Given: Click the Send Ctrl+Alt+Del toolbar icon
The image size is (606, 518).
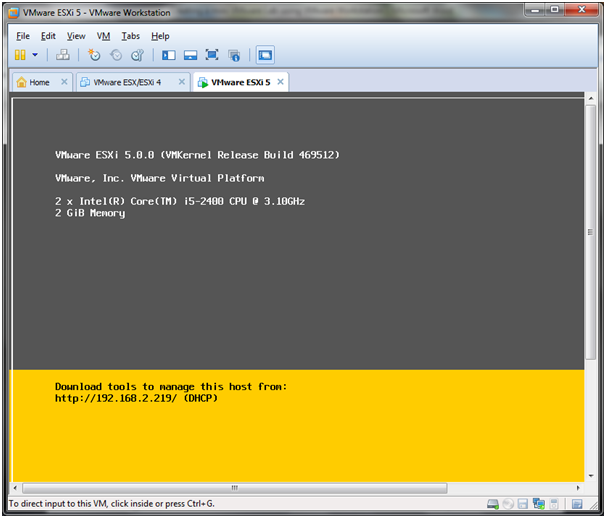Looking at the screenshot, I should point(63,55).
